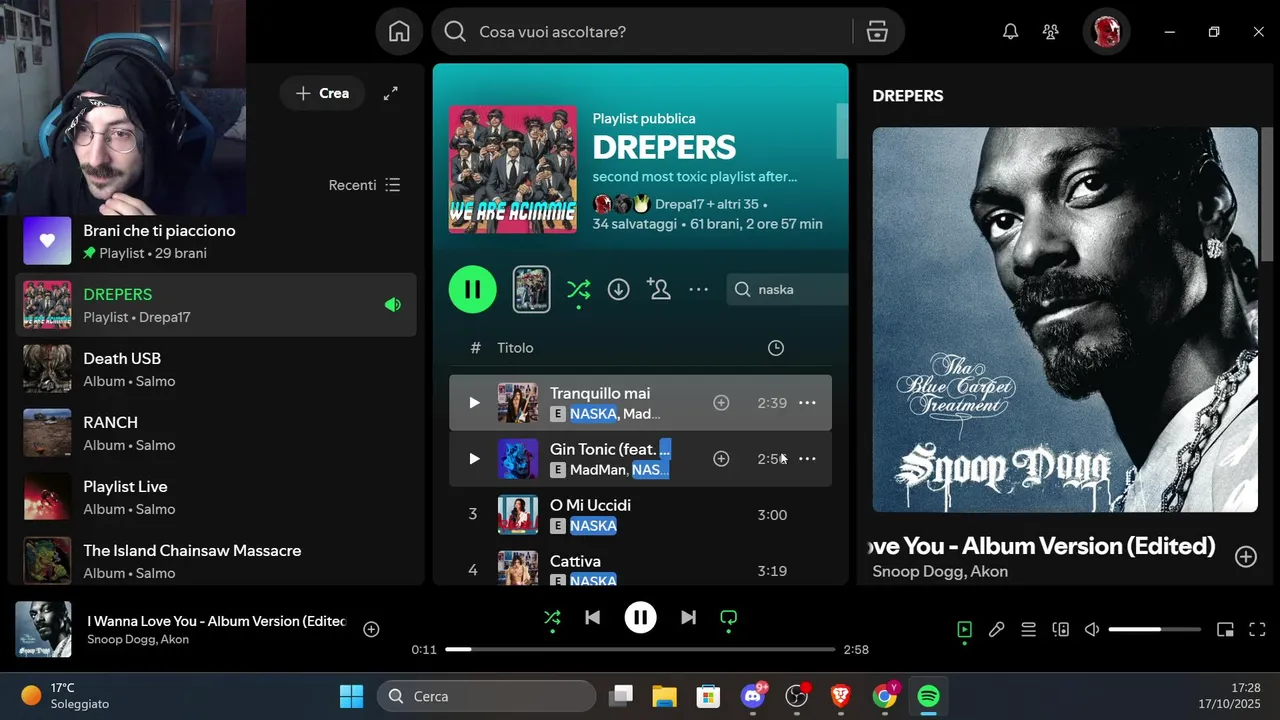The width and height of the screenshot is (1280, 720).
Task: Open Brani che ti piacciono playlist
Action: [x=216, y=241]
